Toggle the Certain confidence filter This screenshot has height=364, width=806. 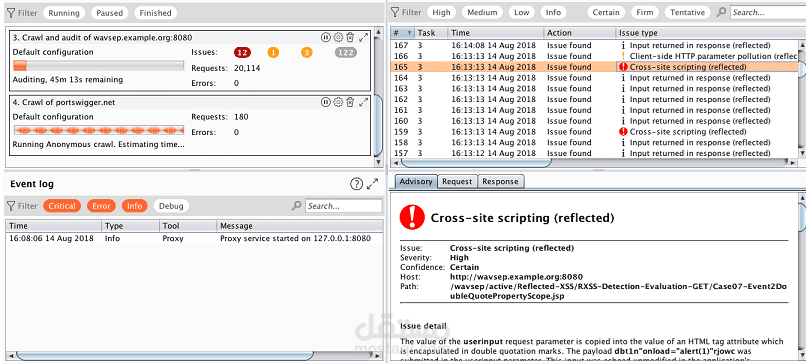point(606,12)
